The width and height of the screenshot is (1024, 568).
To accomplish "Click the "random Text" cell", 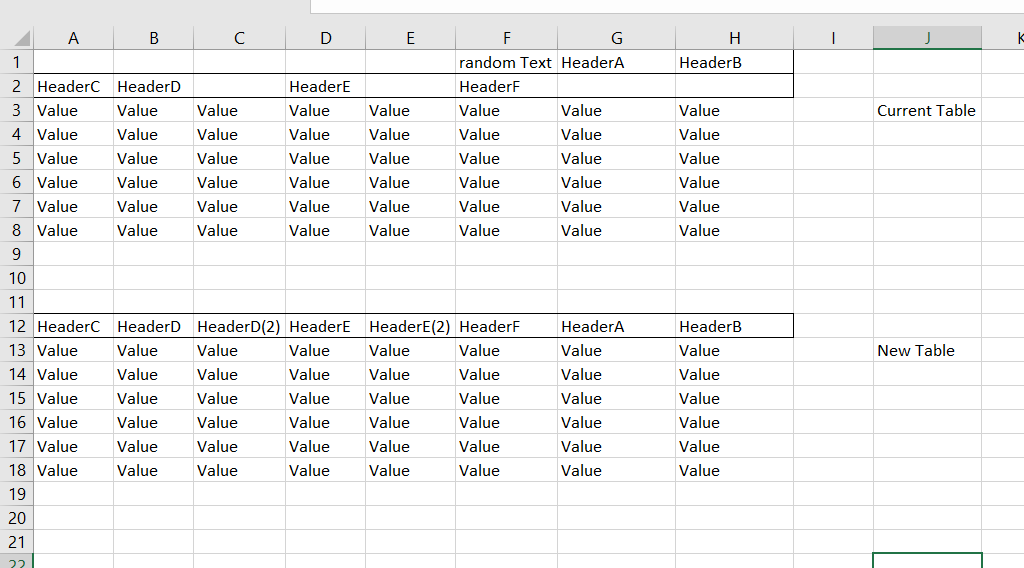I will [505, 62].
